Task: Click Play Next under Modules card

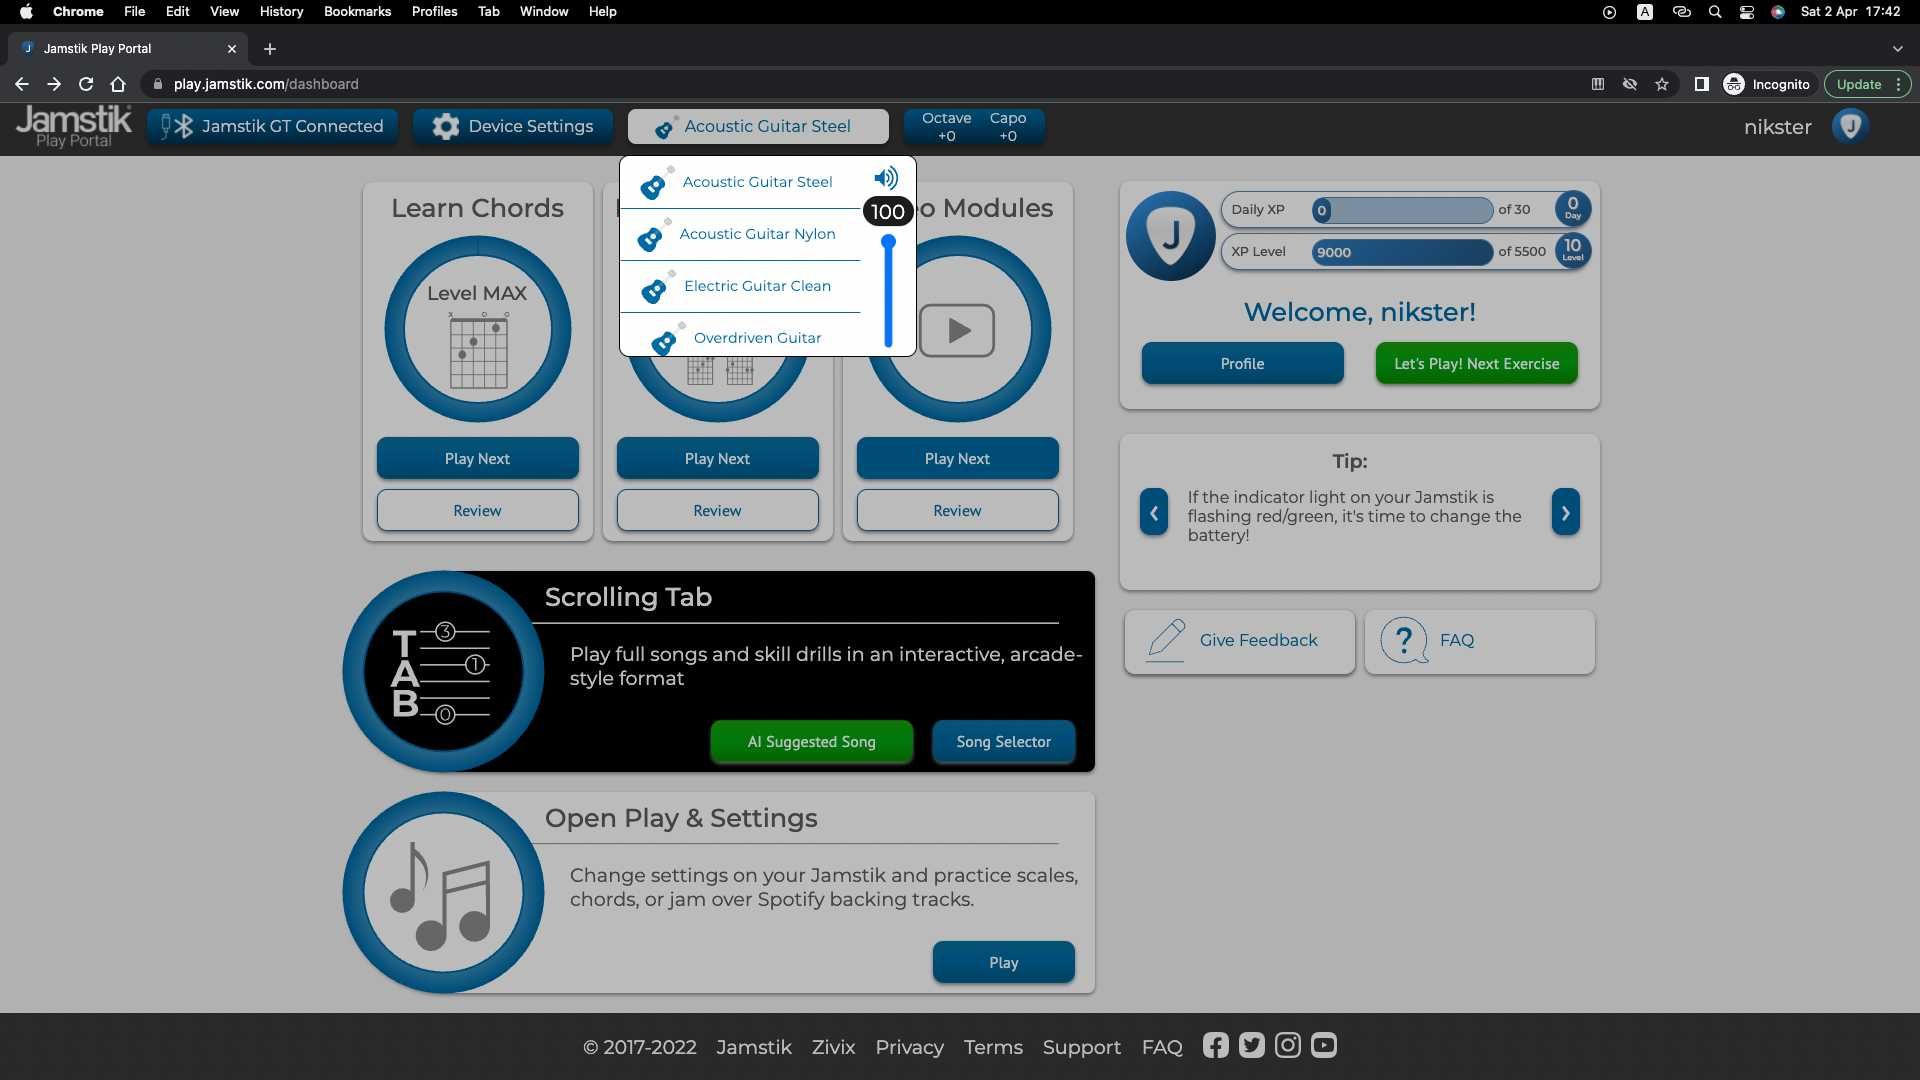Action: (x=958, y=458)
